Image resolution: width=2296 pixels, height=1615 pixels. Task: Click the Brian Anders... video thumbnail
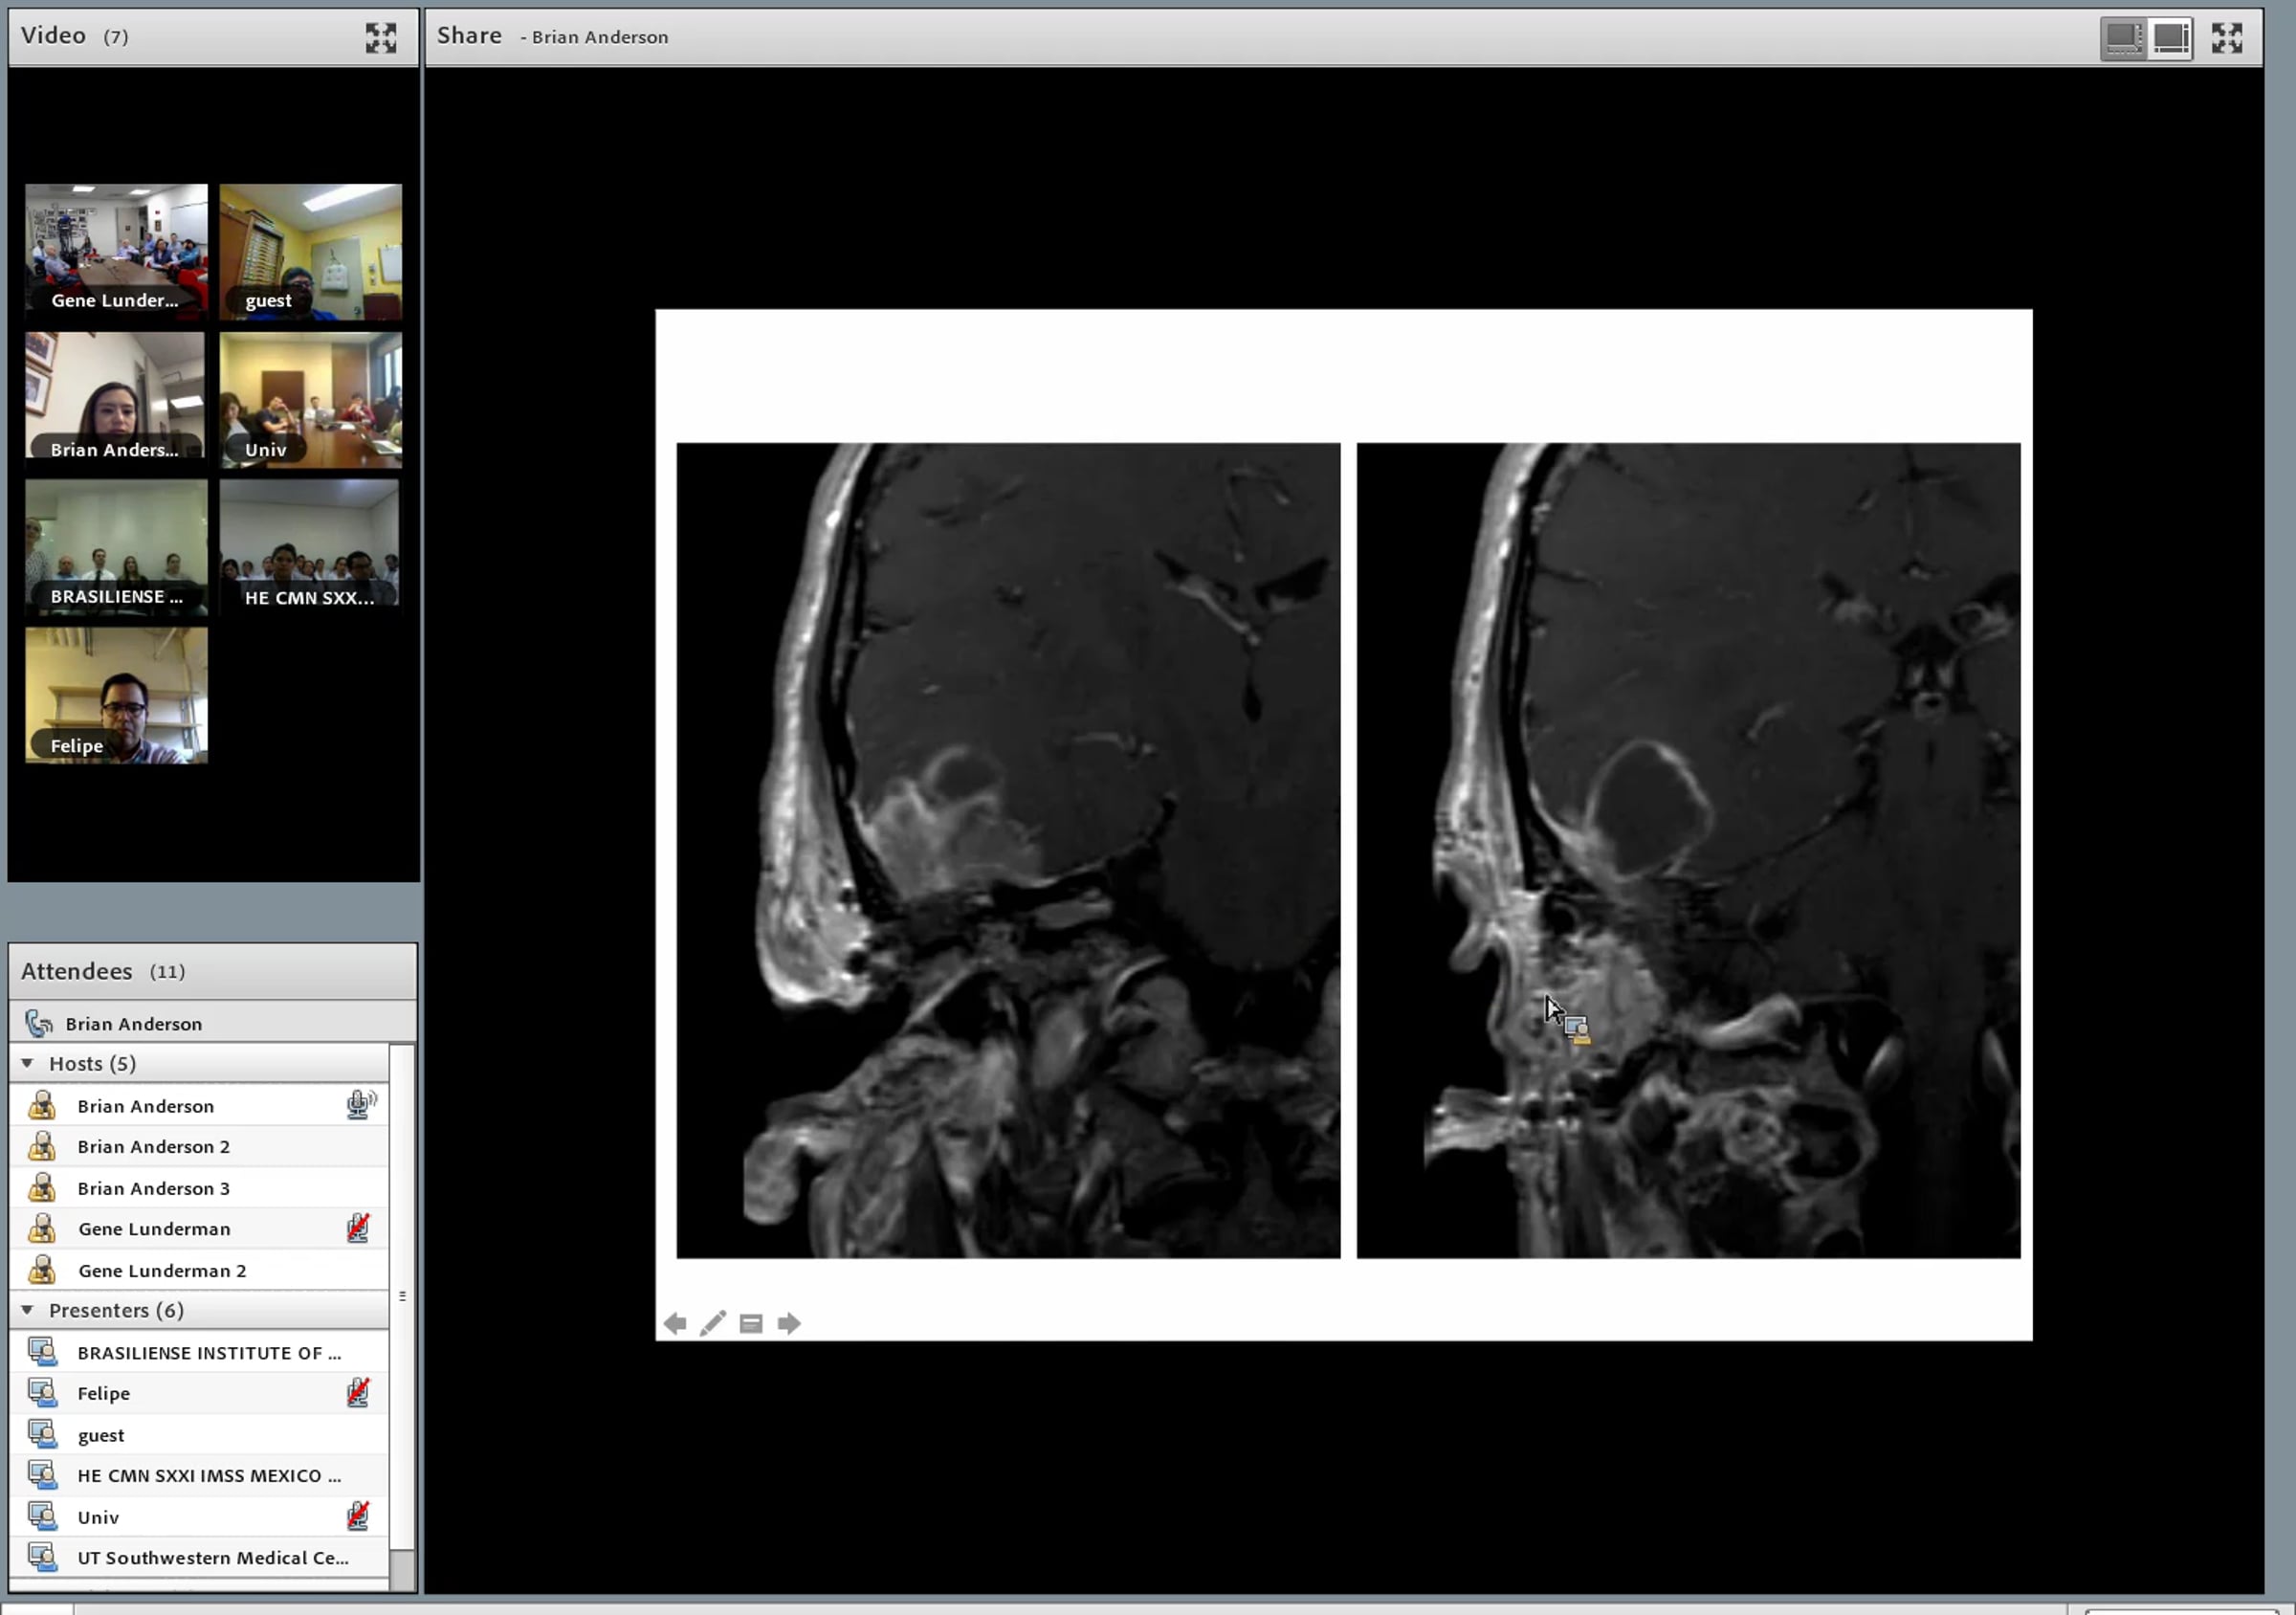tap(115, 396)
